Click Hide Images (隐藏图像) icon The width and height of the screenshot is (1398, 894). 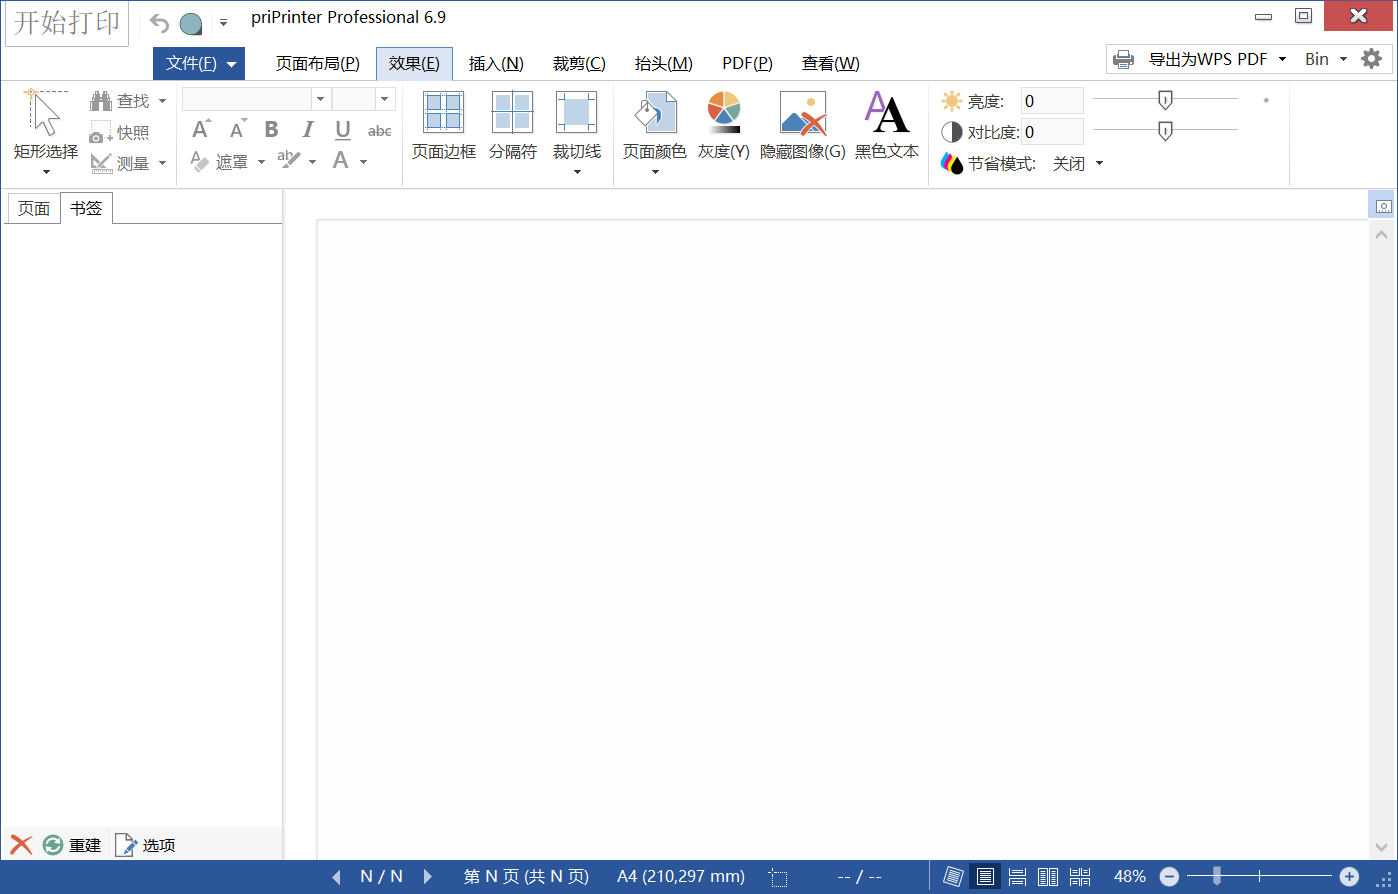(x=802, y=113)
